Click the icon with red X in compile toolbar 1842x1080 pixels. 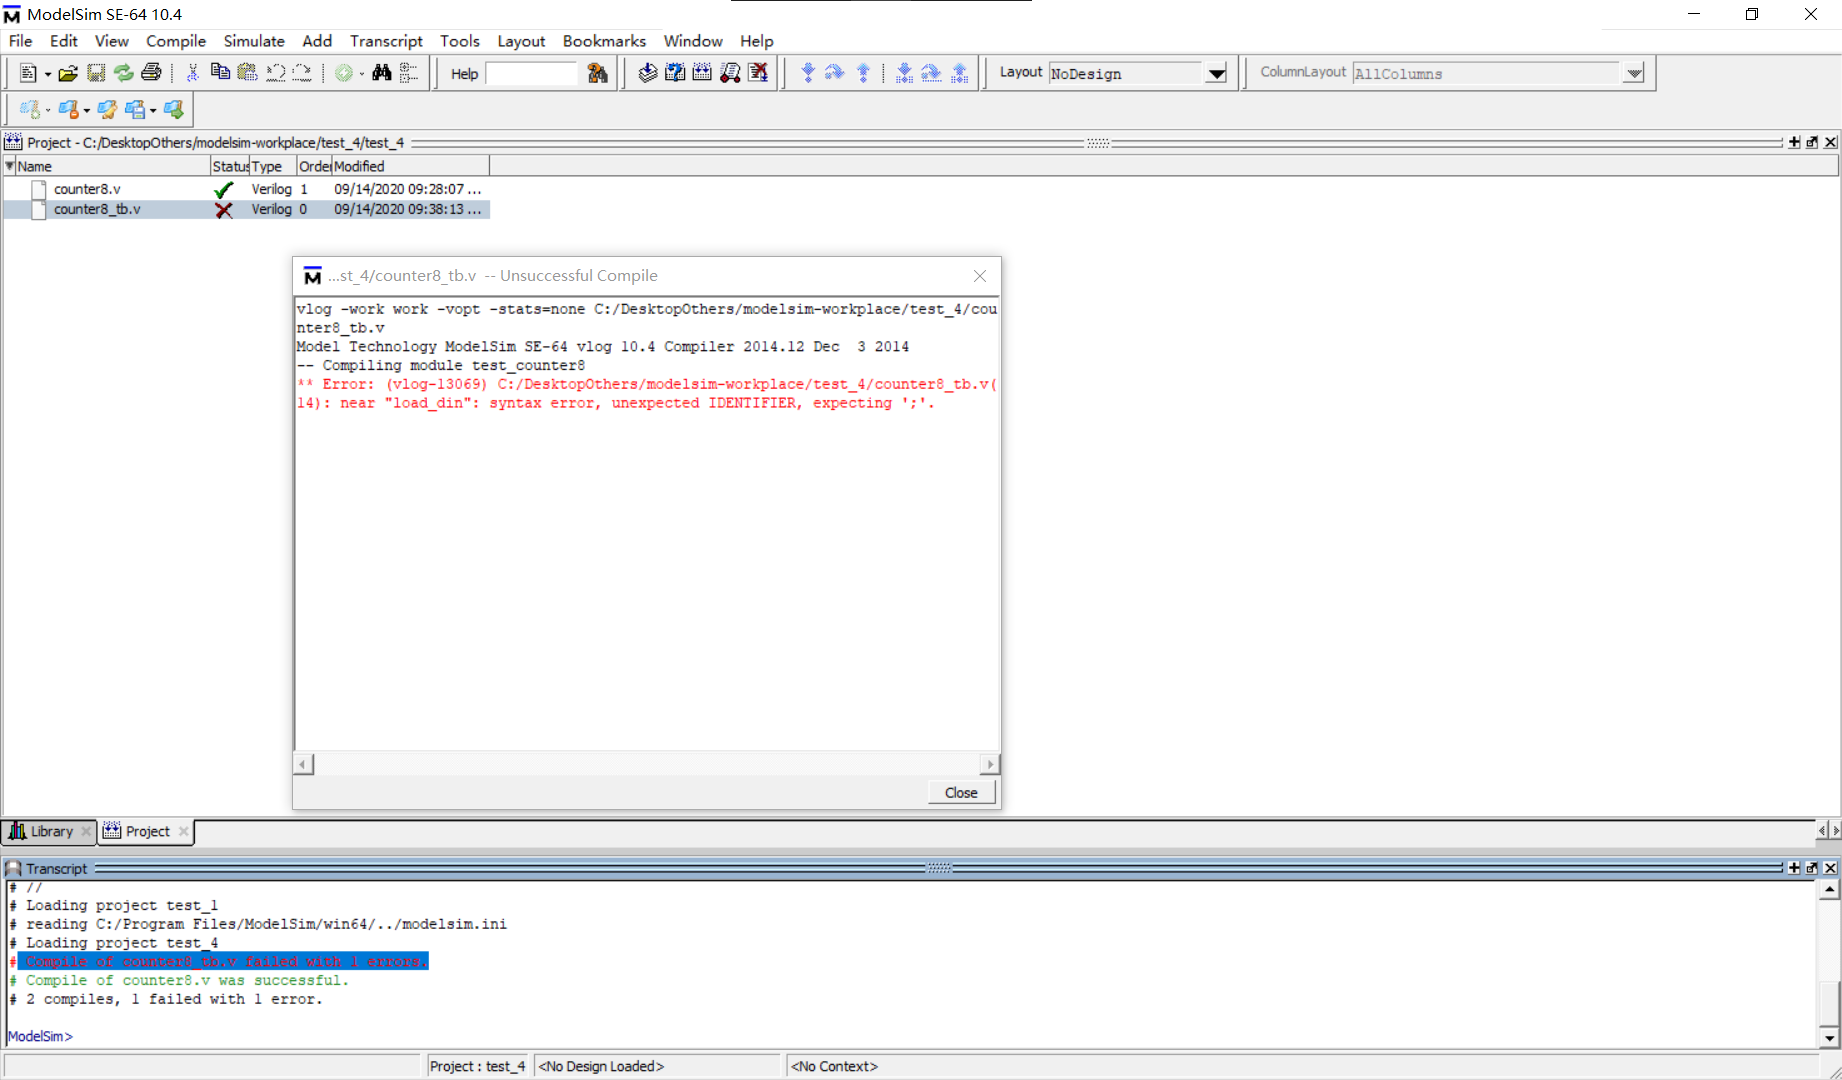coord(758,73)
